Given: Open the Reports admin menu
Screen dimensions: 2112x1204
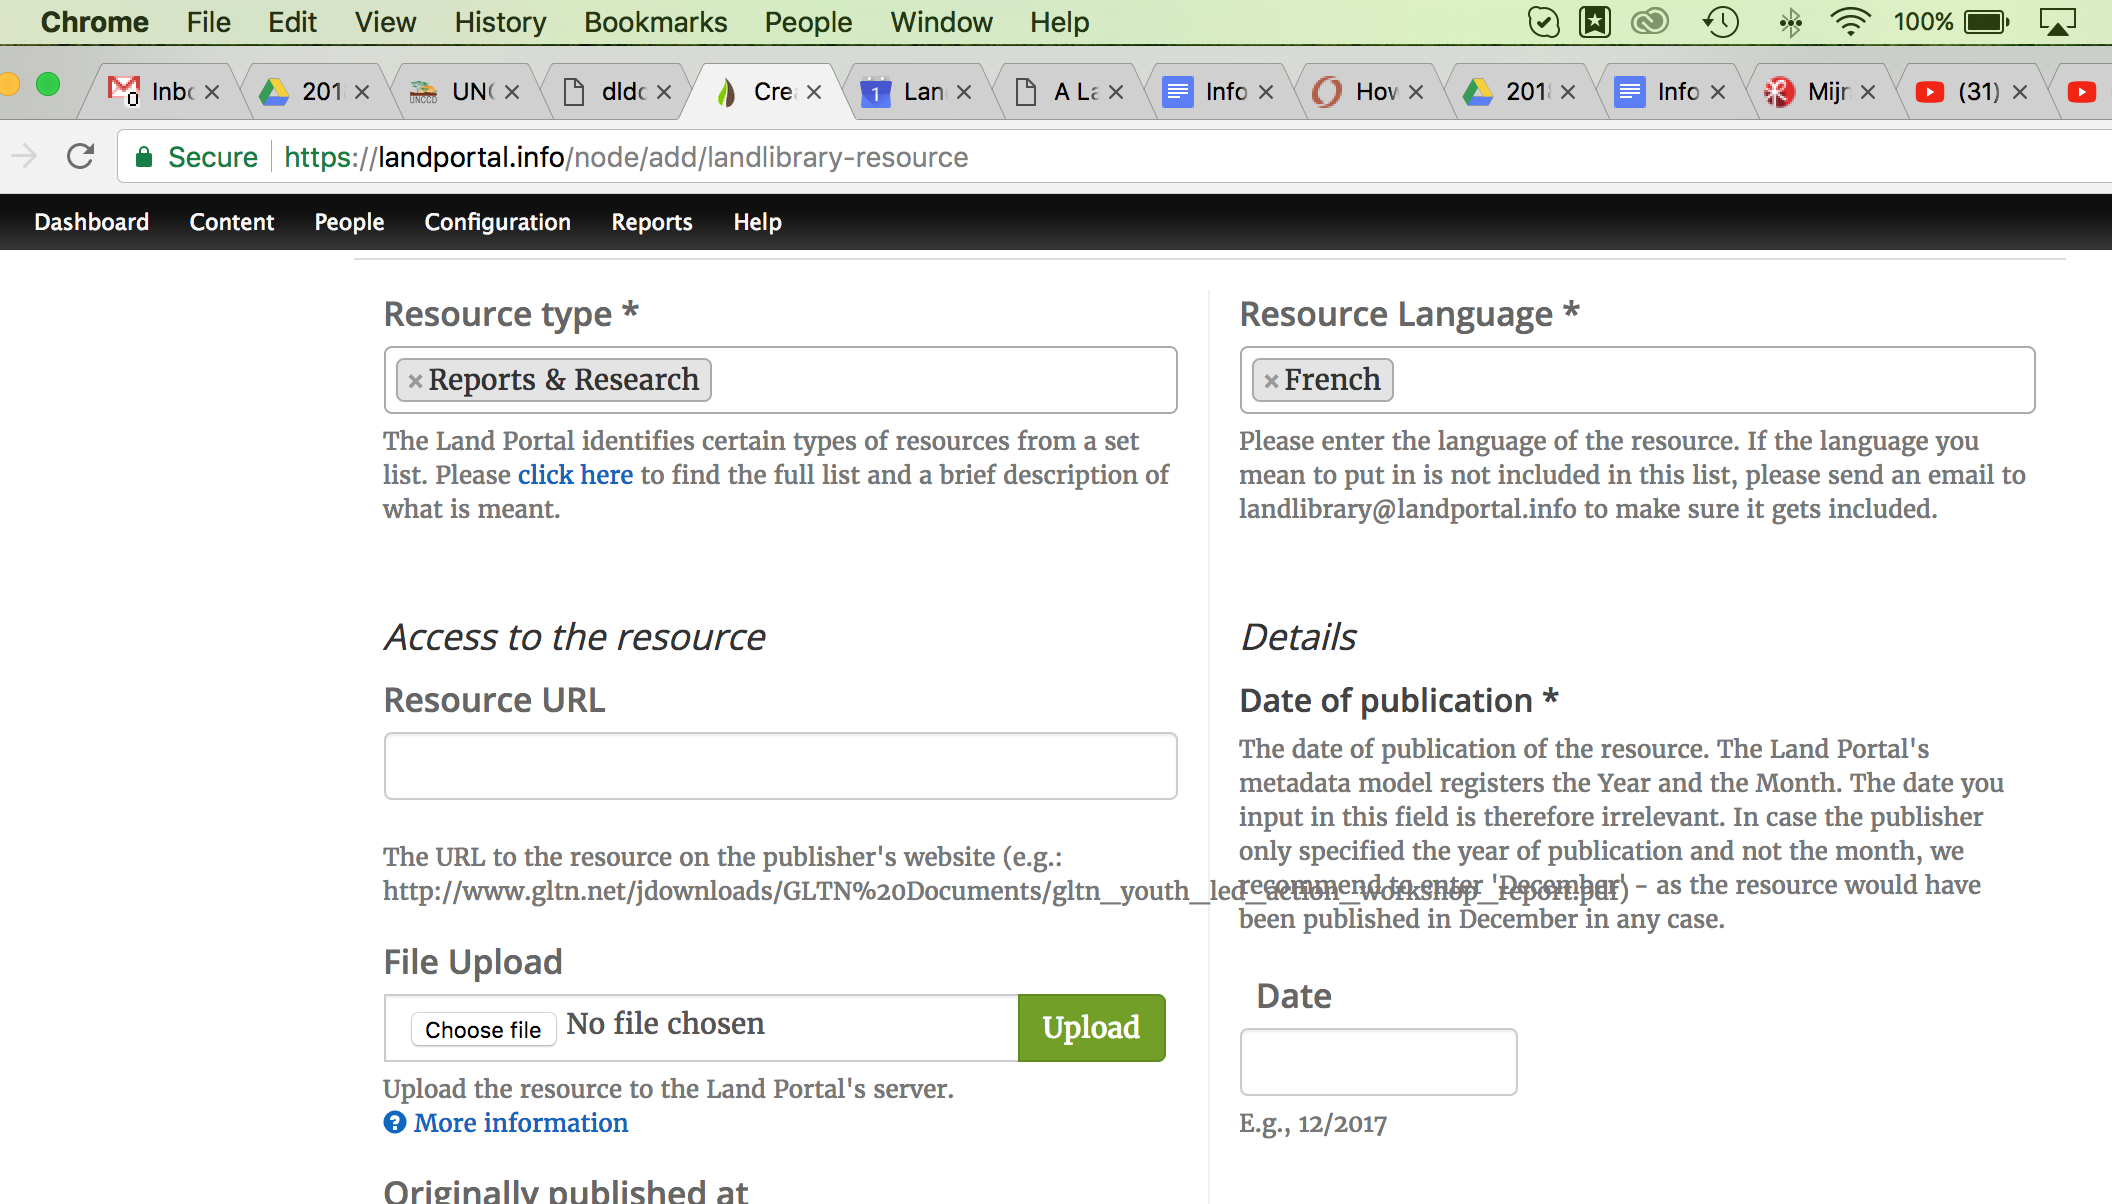Looking at the screenshot, I should click(x=652, y=222).
